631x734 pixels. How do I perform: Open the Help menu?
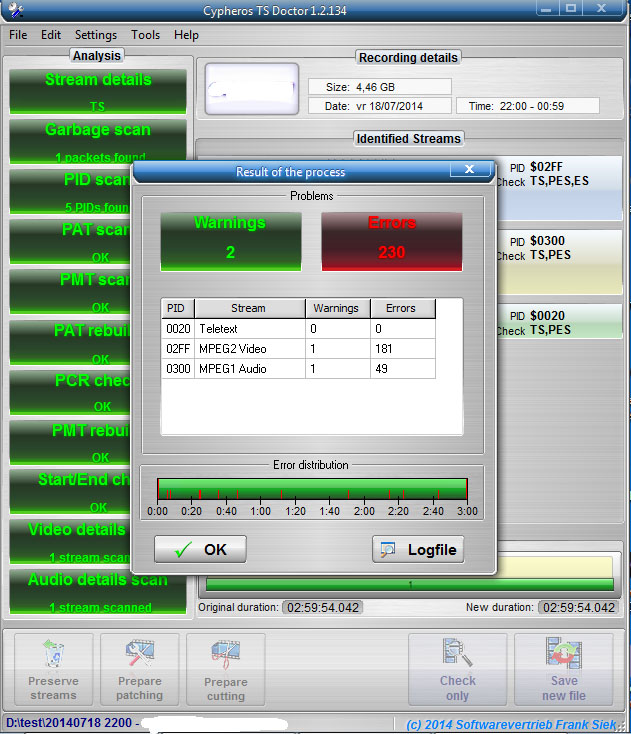tap(186, 35)
